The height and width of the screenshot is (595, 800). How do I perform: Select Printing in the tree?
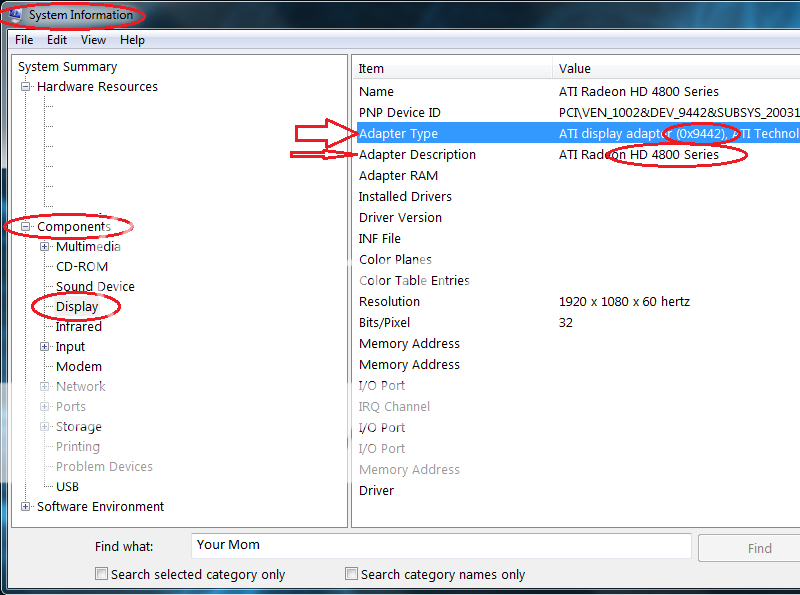point(78,447)
